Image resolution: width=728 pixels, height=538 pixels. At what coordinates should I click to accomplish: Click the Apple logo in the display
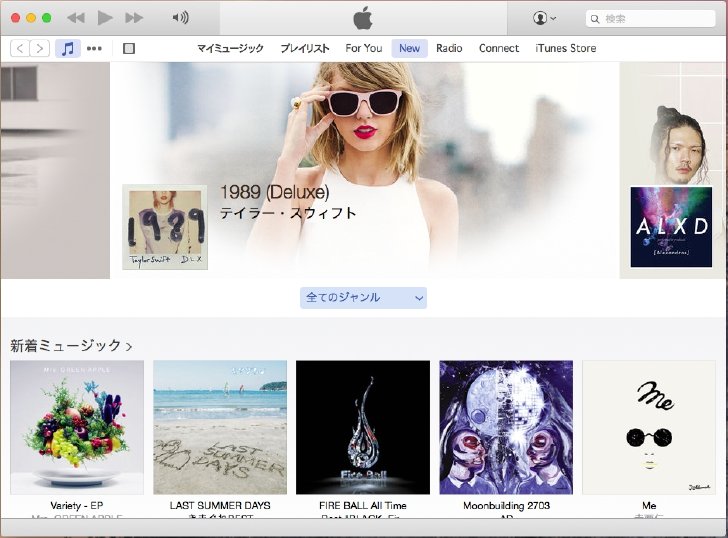tap(363, 19)
